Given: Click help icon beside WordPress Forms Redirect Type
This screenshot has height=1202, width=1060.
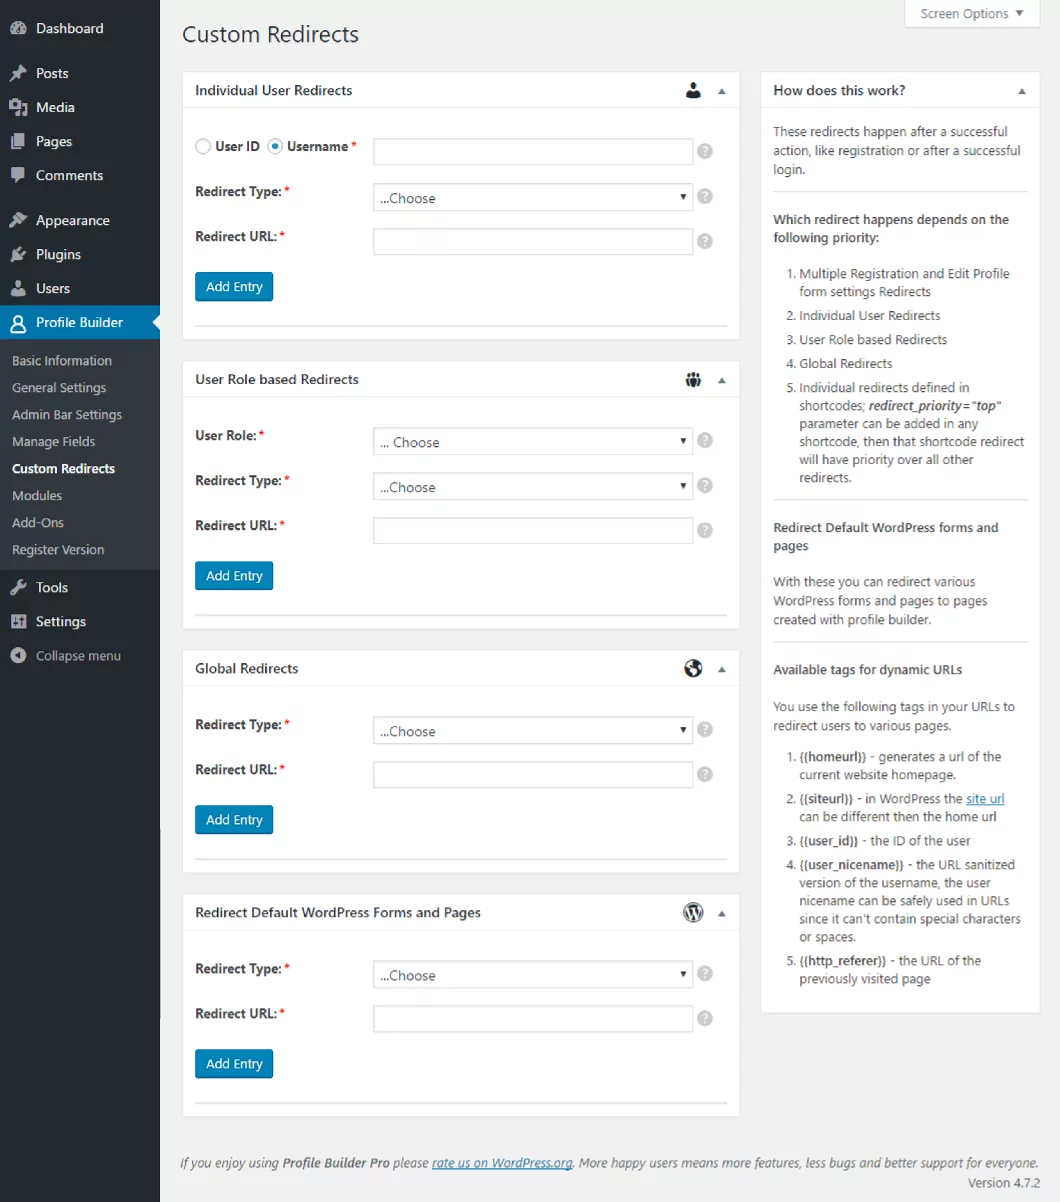Looking at the screenshot, I should (x=705, y=973).
